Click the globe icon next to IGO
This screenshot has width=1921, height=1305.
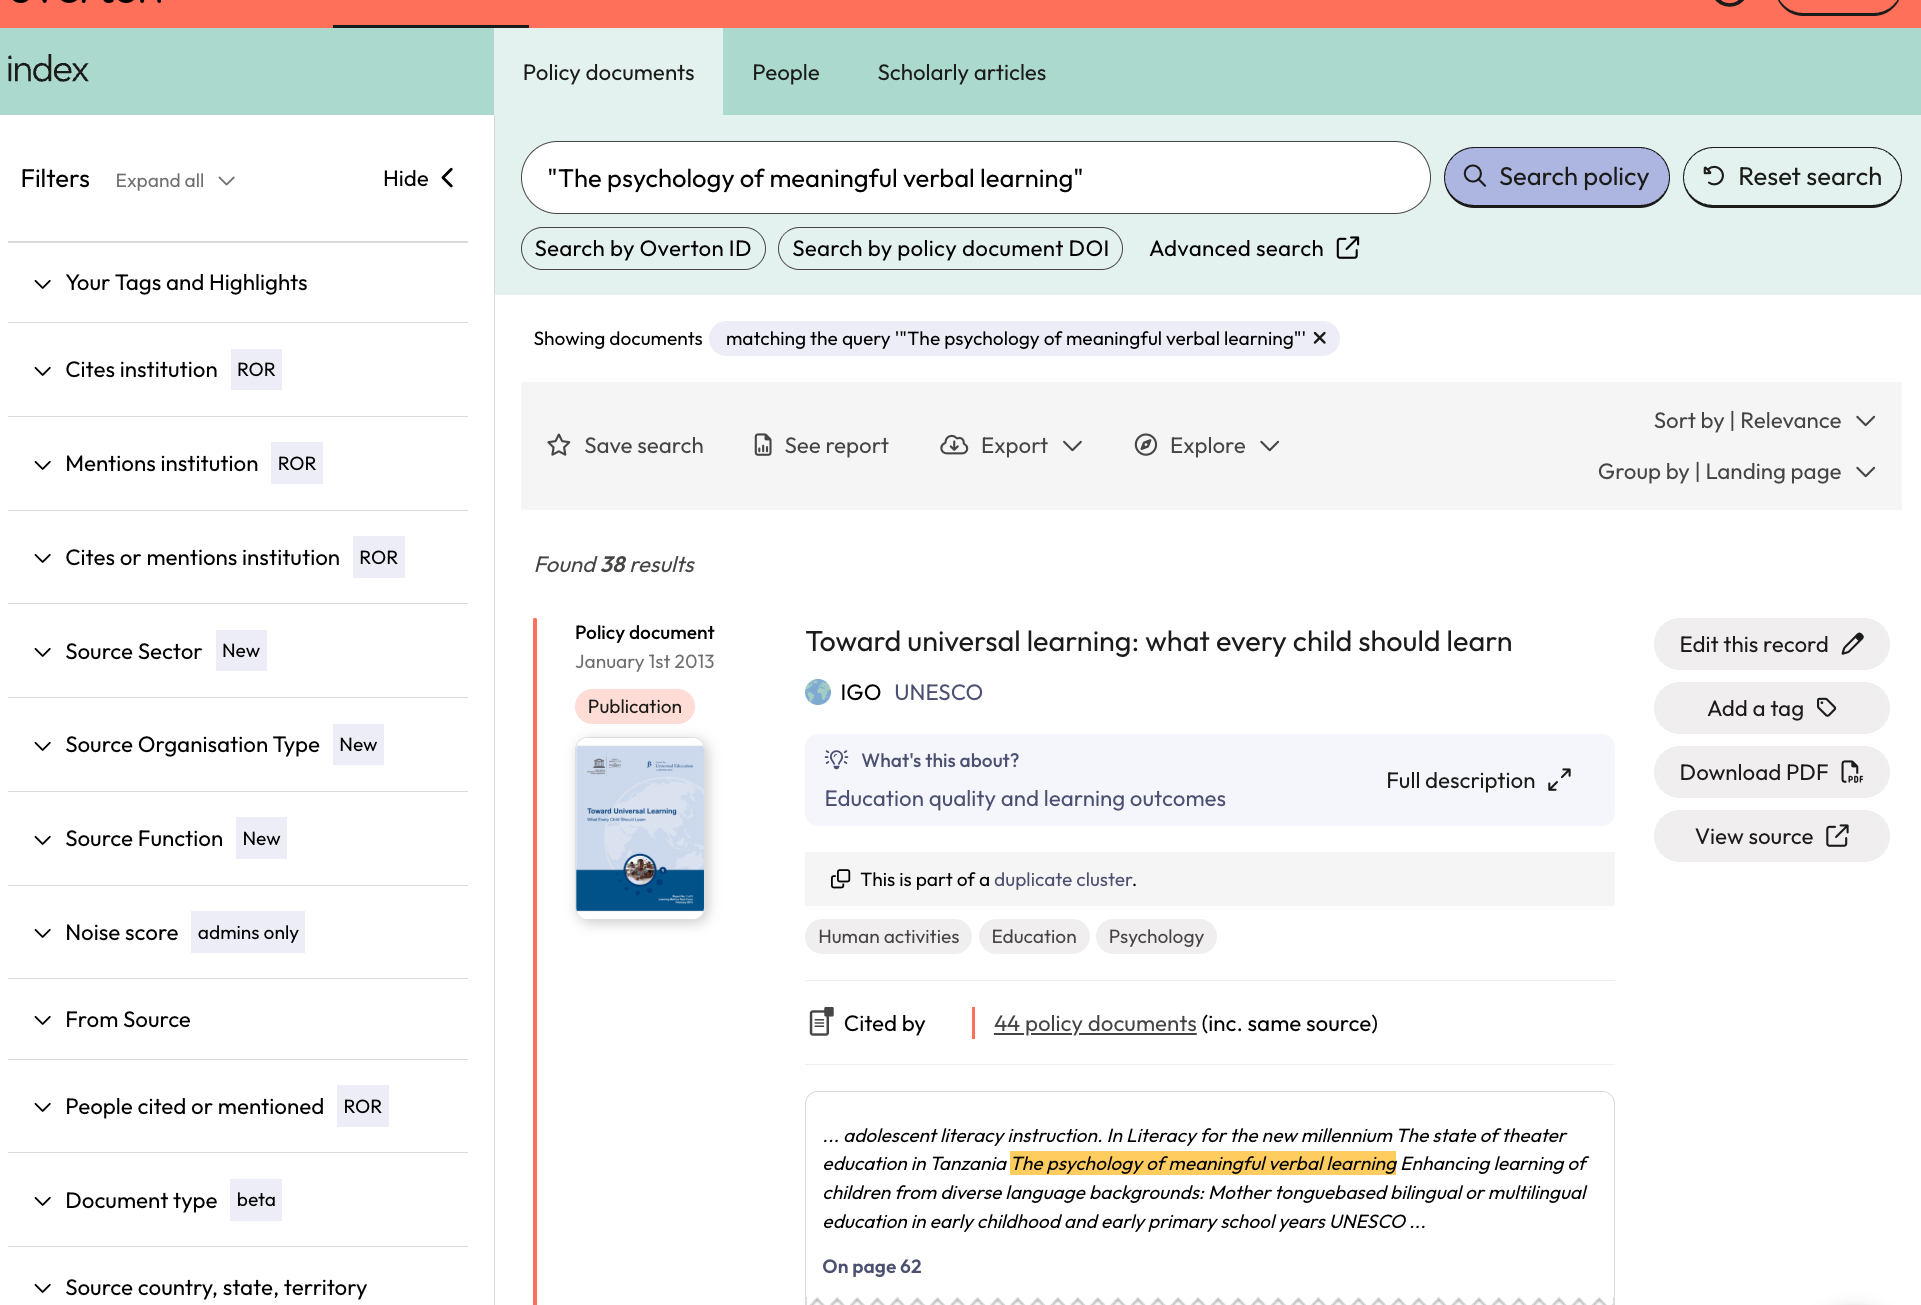click(x=818, y=692)
